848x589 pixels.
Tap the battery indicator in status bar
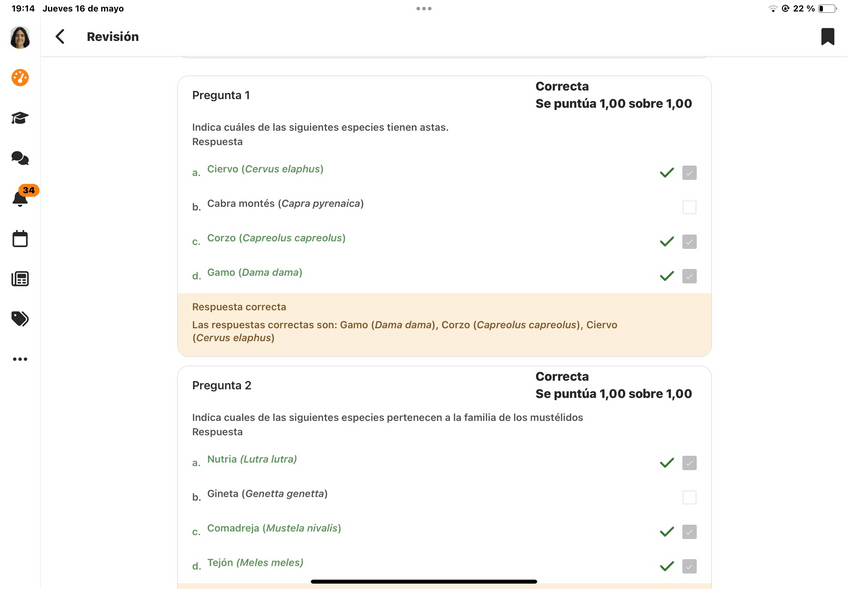(827, 8)
